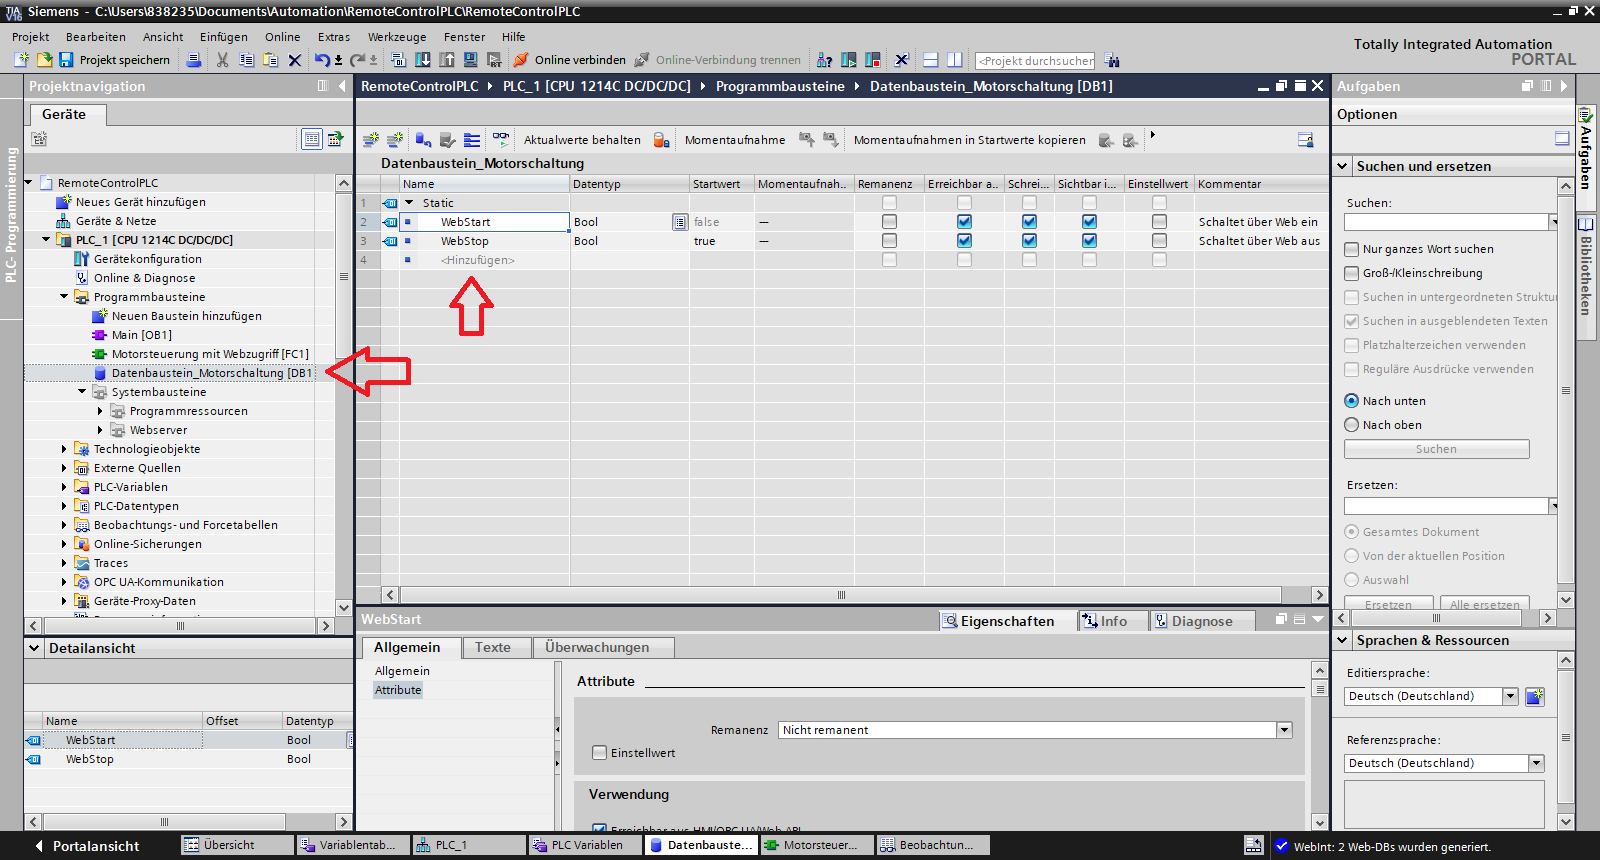Screen dimensions: 1600x860
Task: Open the Werkzeuge menu
Action: [397, 37]
